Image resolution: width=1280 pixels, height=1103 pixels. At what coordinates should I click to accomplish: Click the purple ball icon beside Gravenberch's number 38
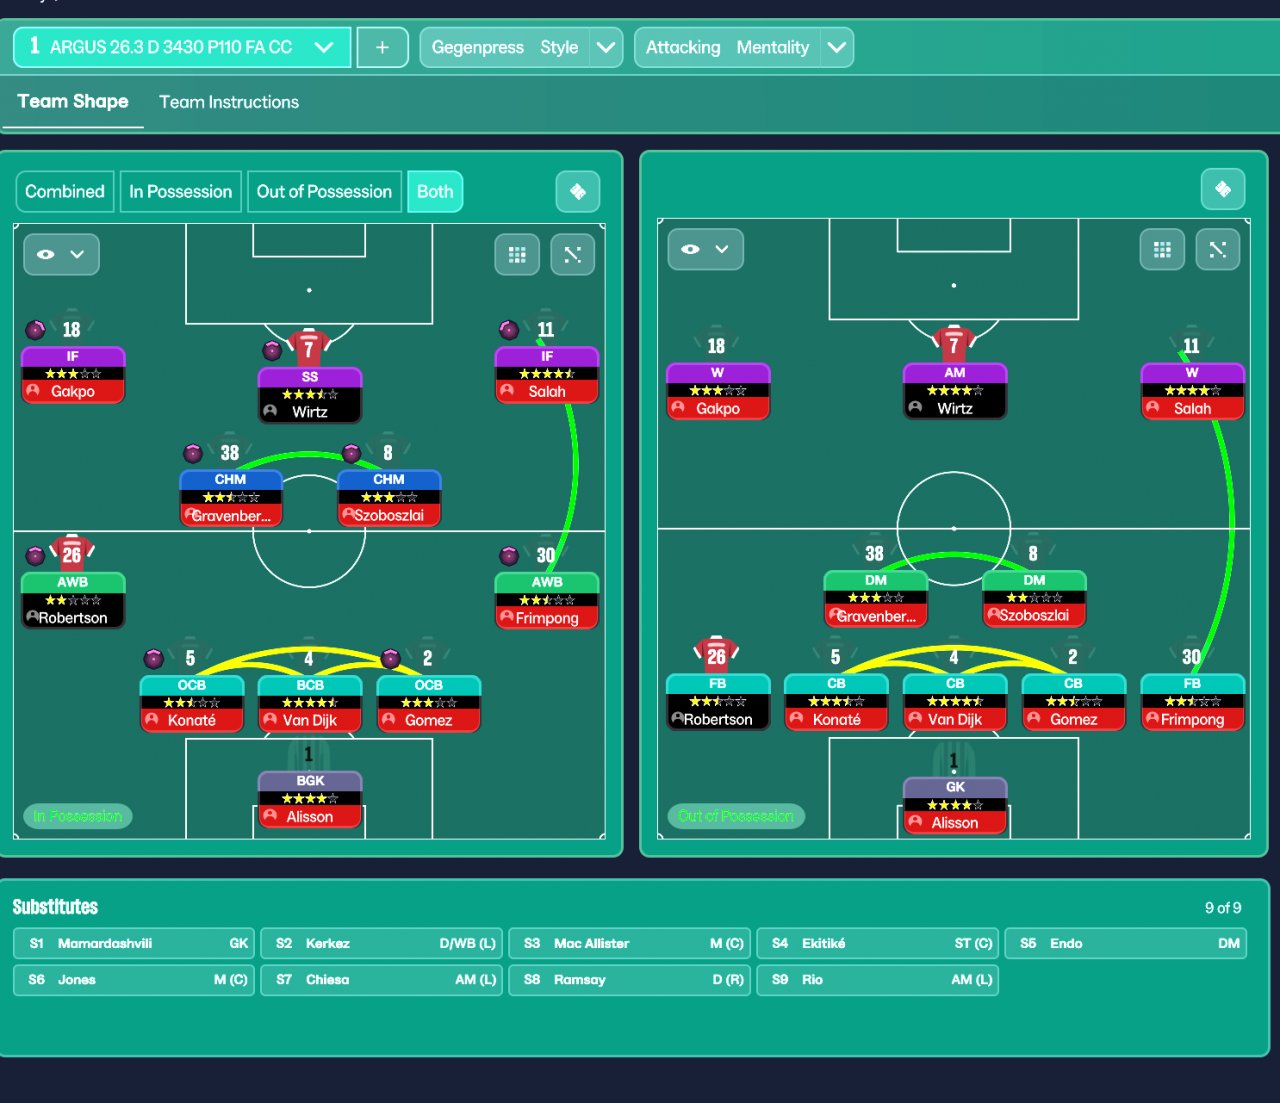(193, 453)
